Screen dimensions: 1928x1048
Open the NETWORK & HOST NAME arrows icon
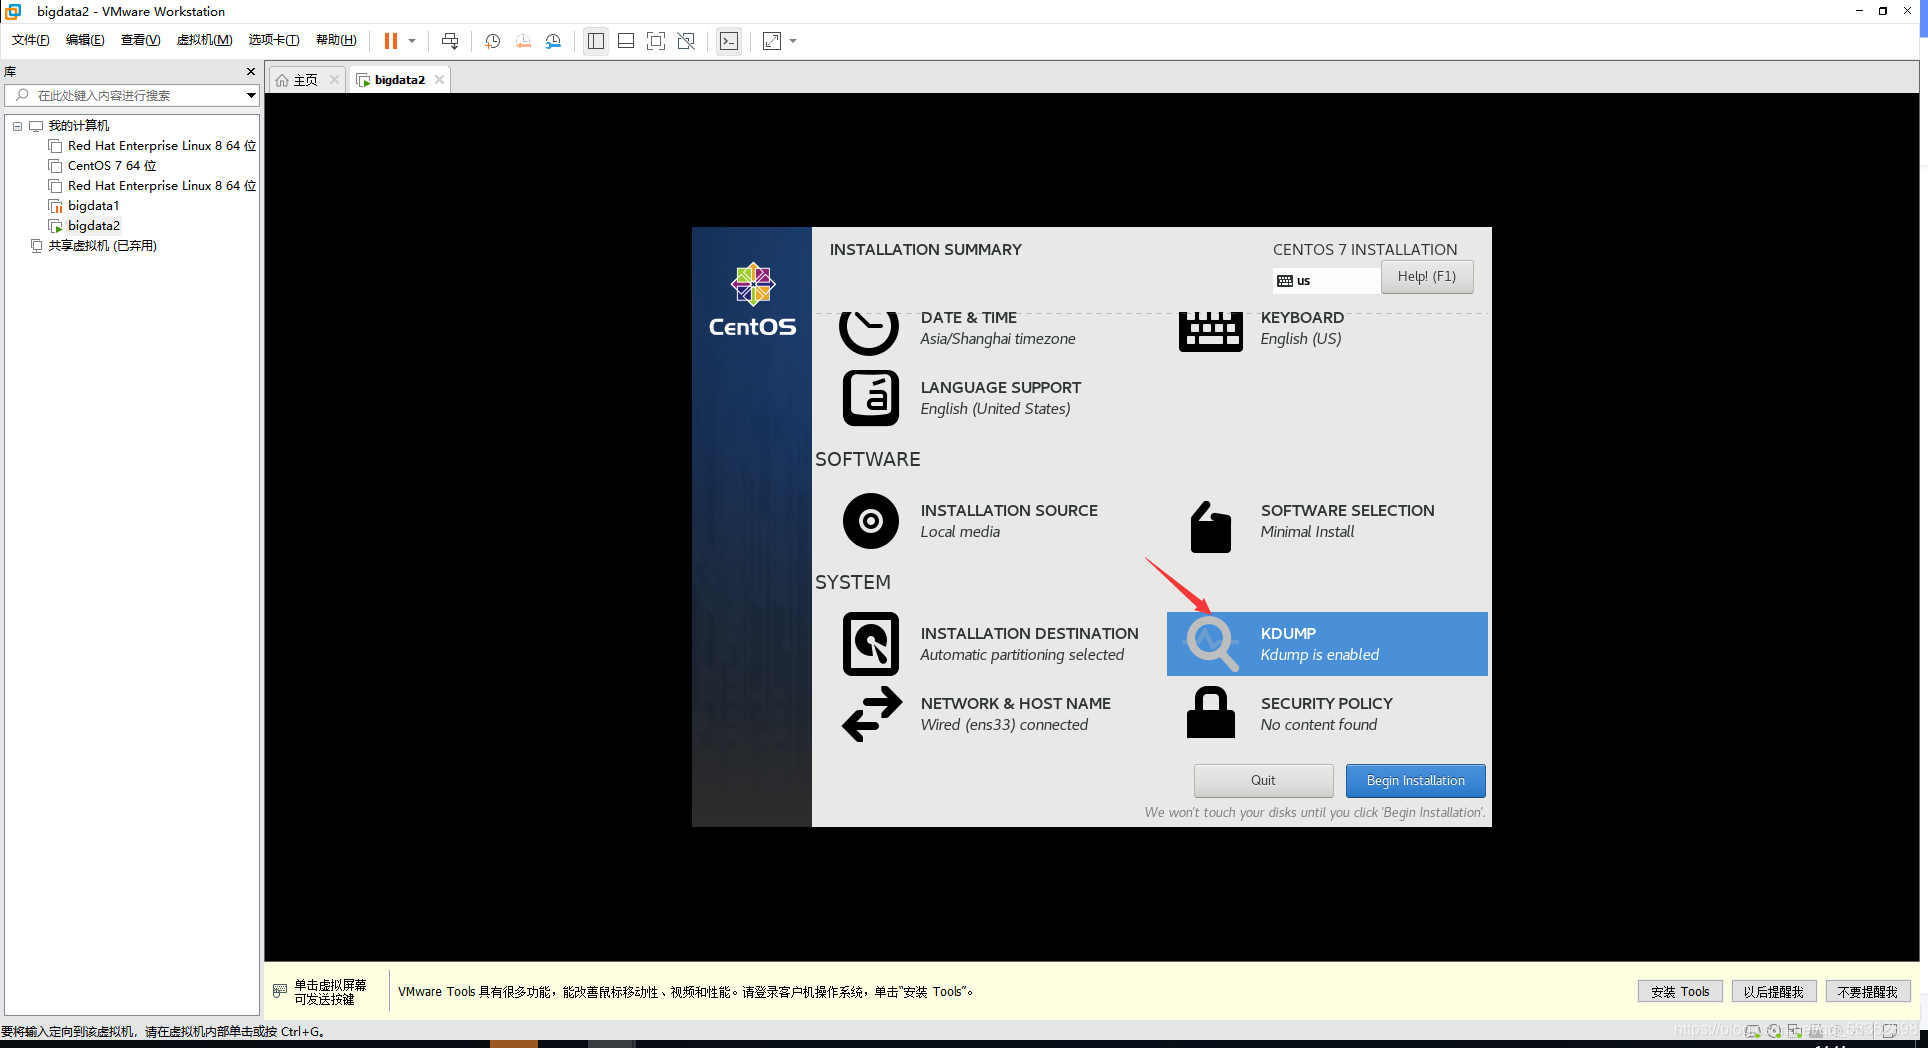(x=872, y=714)
